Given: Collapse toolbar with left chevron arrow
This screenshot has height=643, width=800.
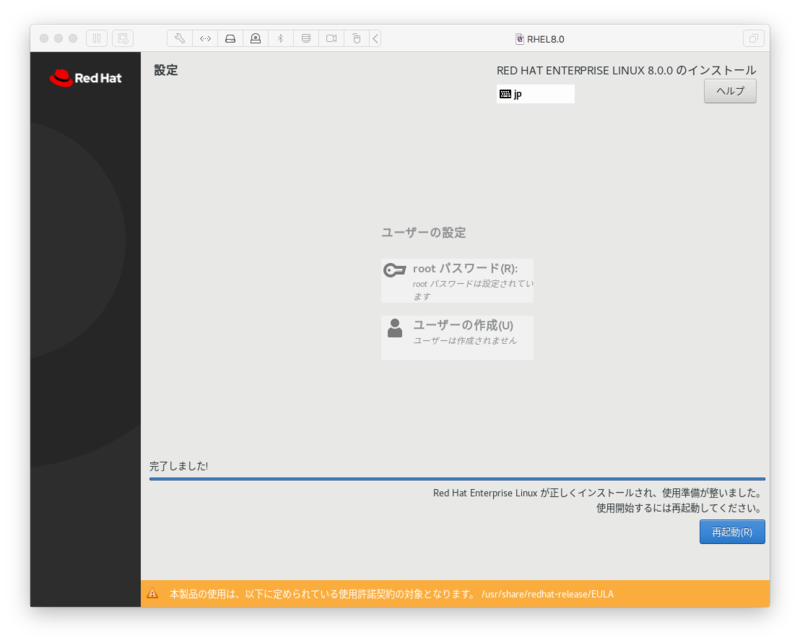Looking at the screenshot, I should [x=376, y=38].
